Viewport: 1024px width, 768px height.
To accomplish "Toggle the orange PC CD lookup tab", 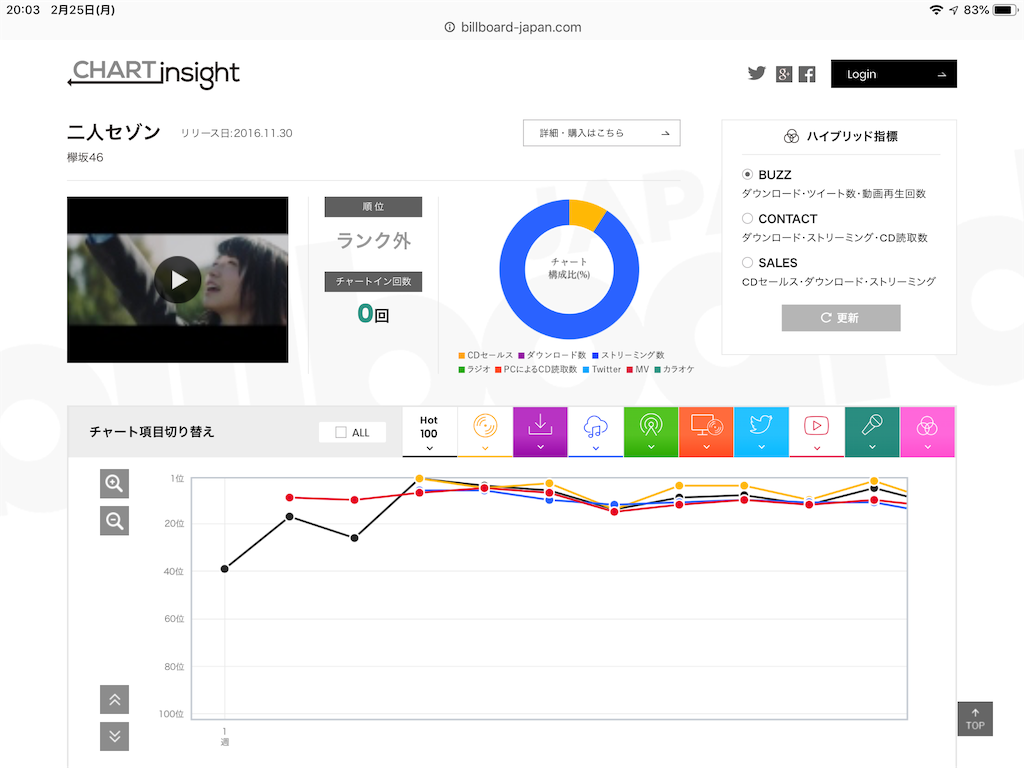I will tap(706, 432).
